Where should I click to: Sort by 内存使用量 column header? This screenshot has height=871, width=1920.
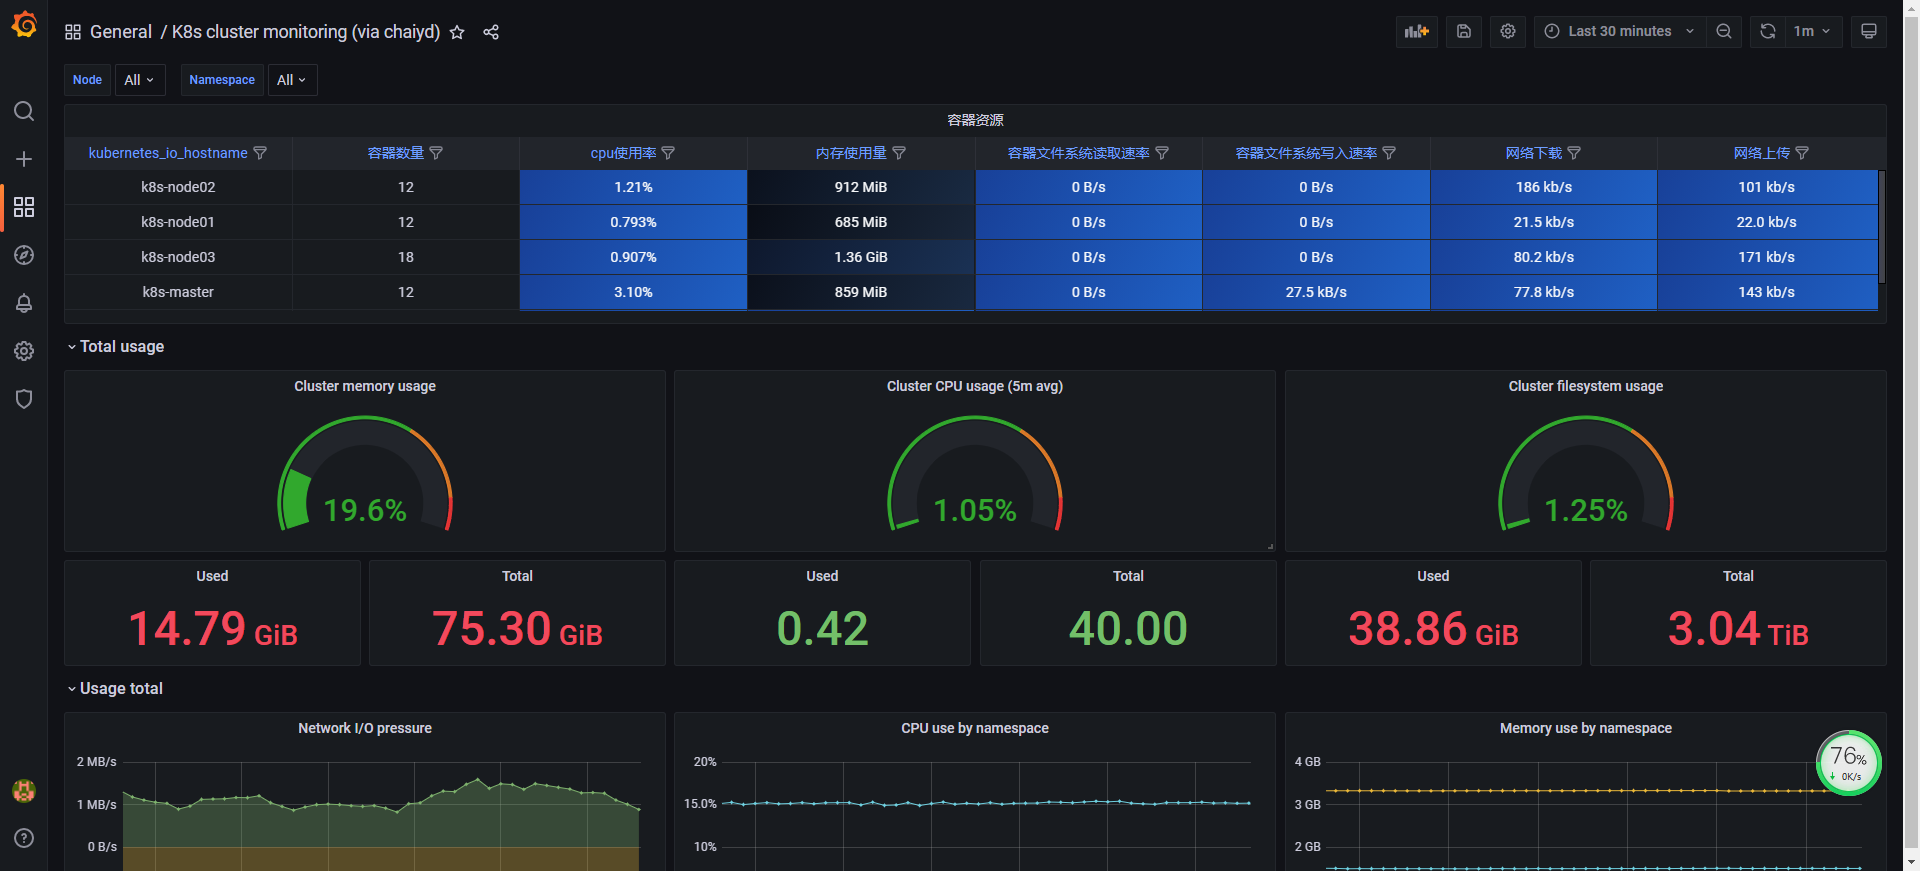[851, 153]
